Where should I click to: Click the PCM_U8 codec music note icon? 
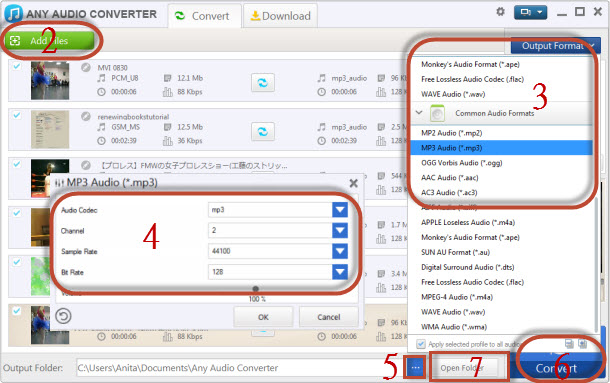coord(101,78)
